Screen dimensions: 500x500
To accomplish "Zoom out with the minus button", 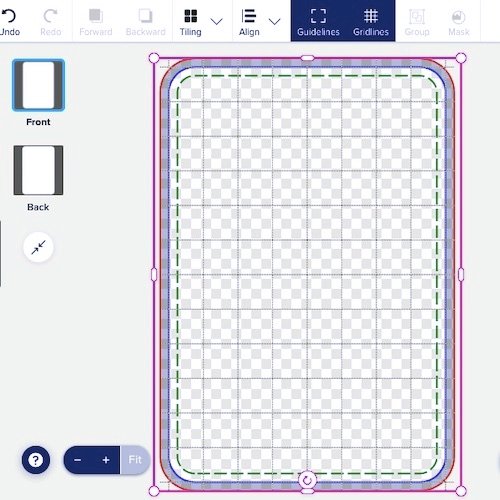I will coord(78,460).
